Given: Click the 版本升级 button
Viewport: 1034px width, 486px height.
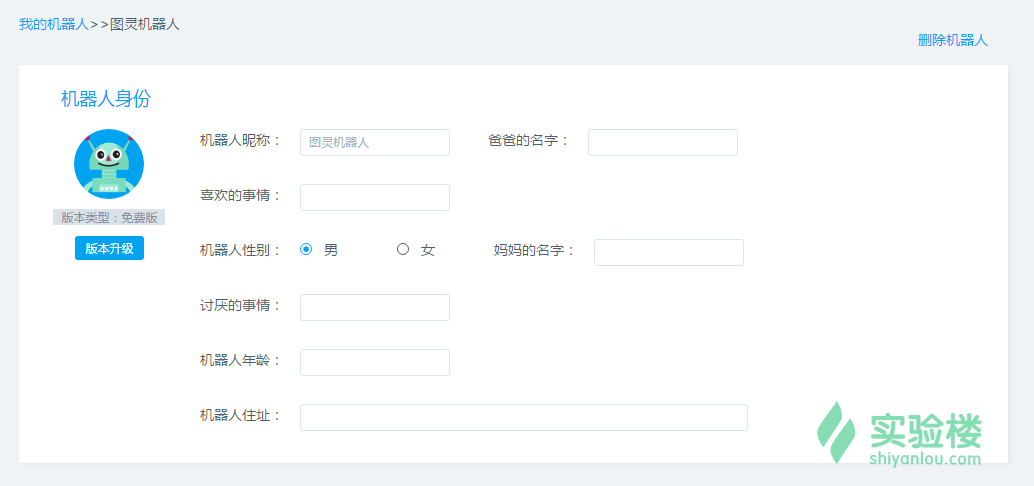Looking at the screenshot, I should pos(109,249).
